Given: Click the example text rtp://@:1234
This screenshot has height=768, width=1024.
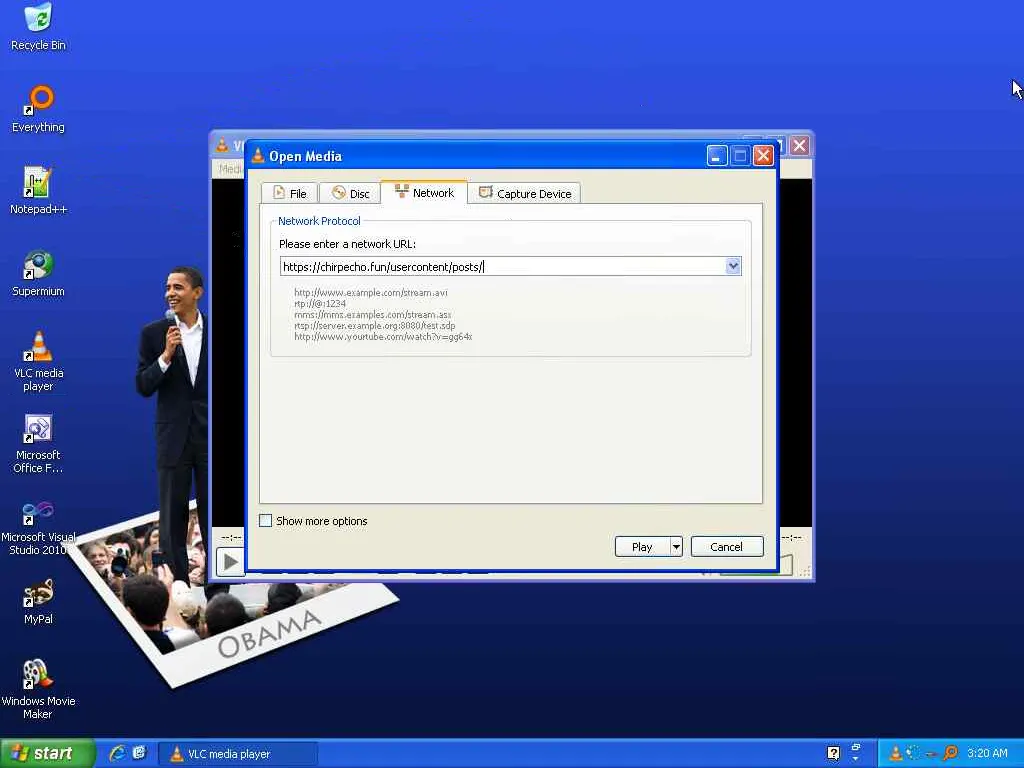Looking at the screenshot, I should 320,304.
